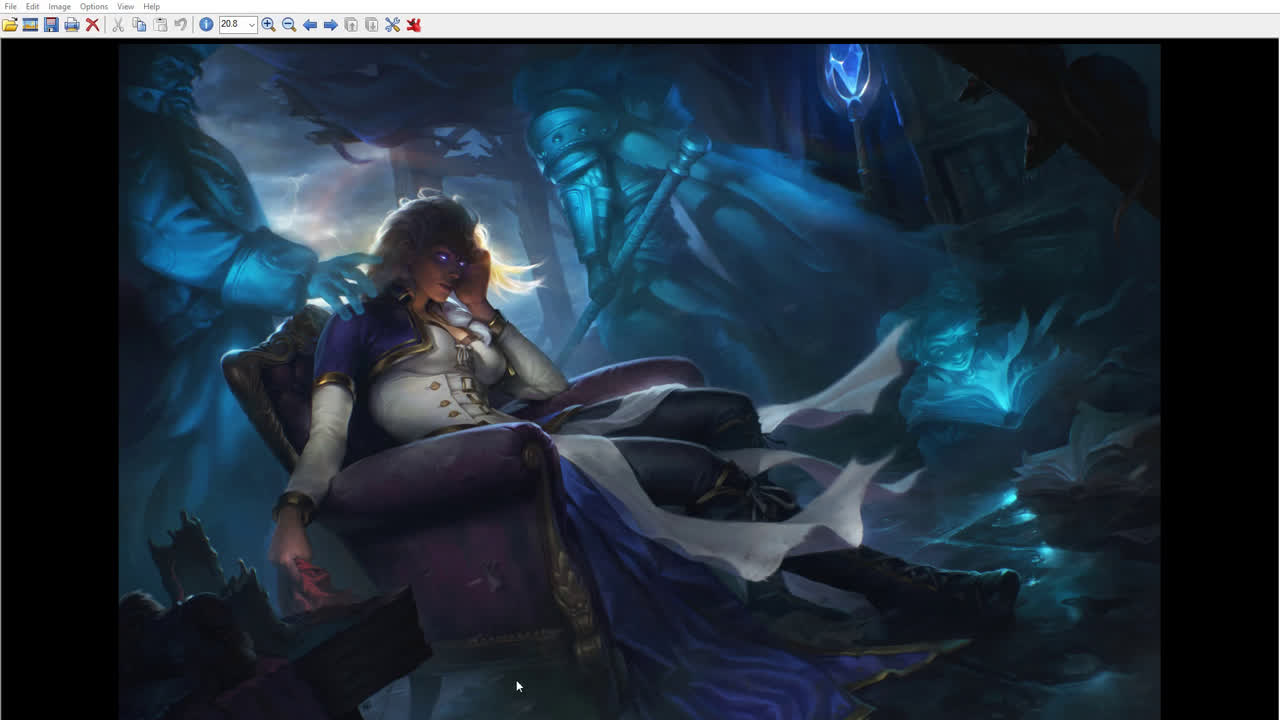The height and width of the screenshot is (720, 1280).
Task: Click the Undo arrow icon
Action: pyautogui.click(x=181, y=24)
